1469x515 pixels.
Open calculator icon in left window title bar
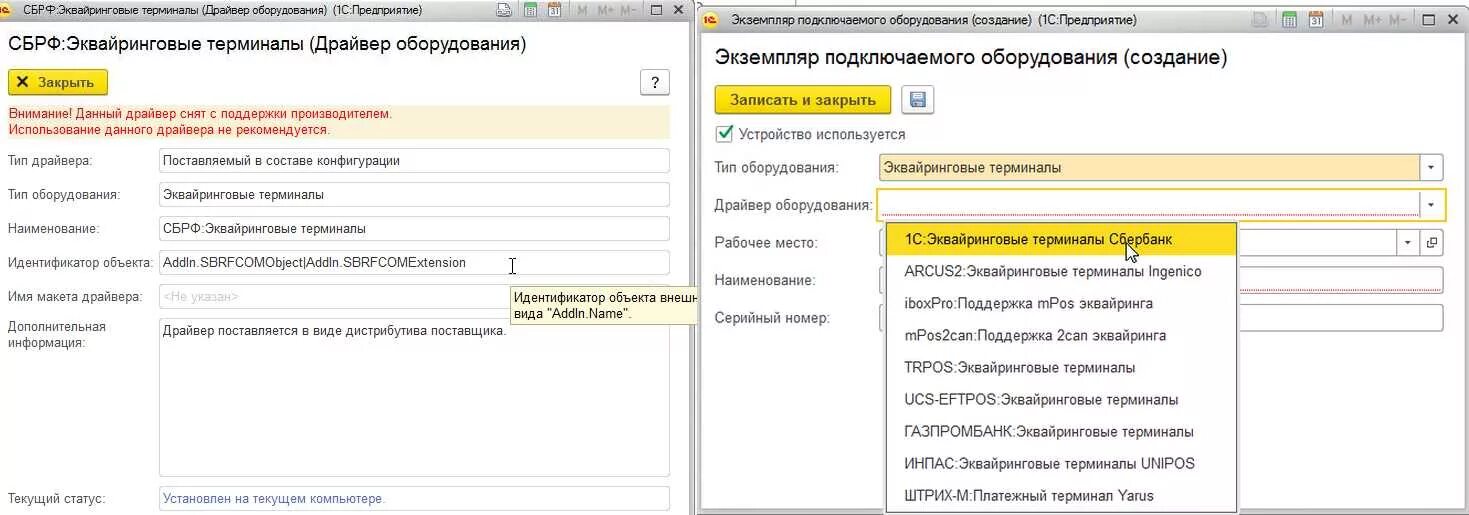click(x=530, y=10)
